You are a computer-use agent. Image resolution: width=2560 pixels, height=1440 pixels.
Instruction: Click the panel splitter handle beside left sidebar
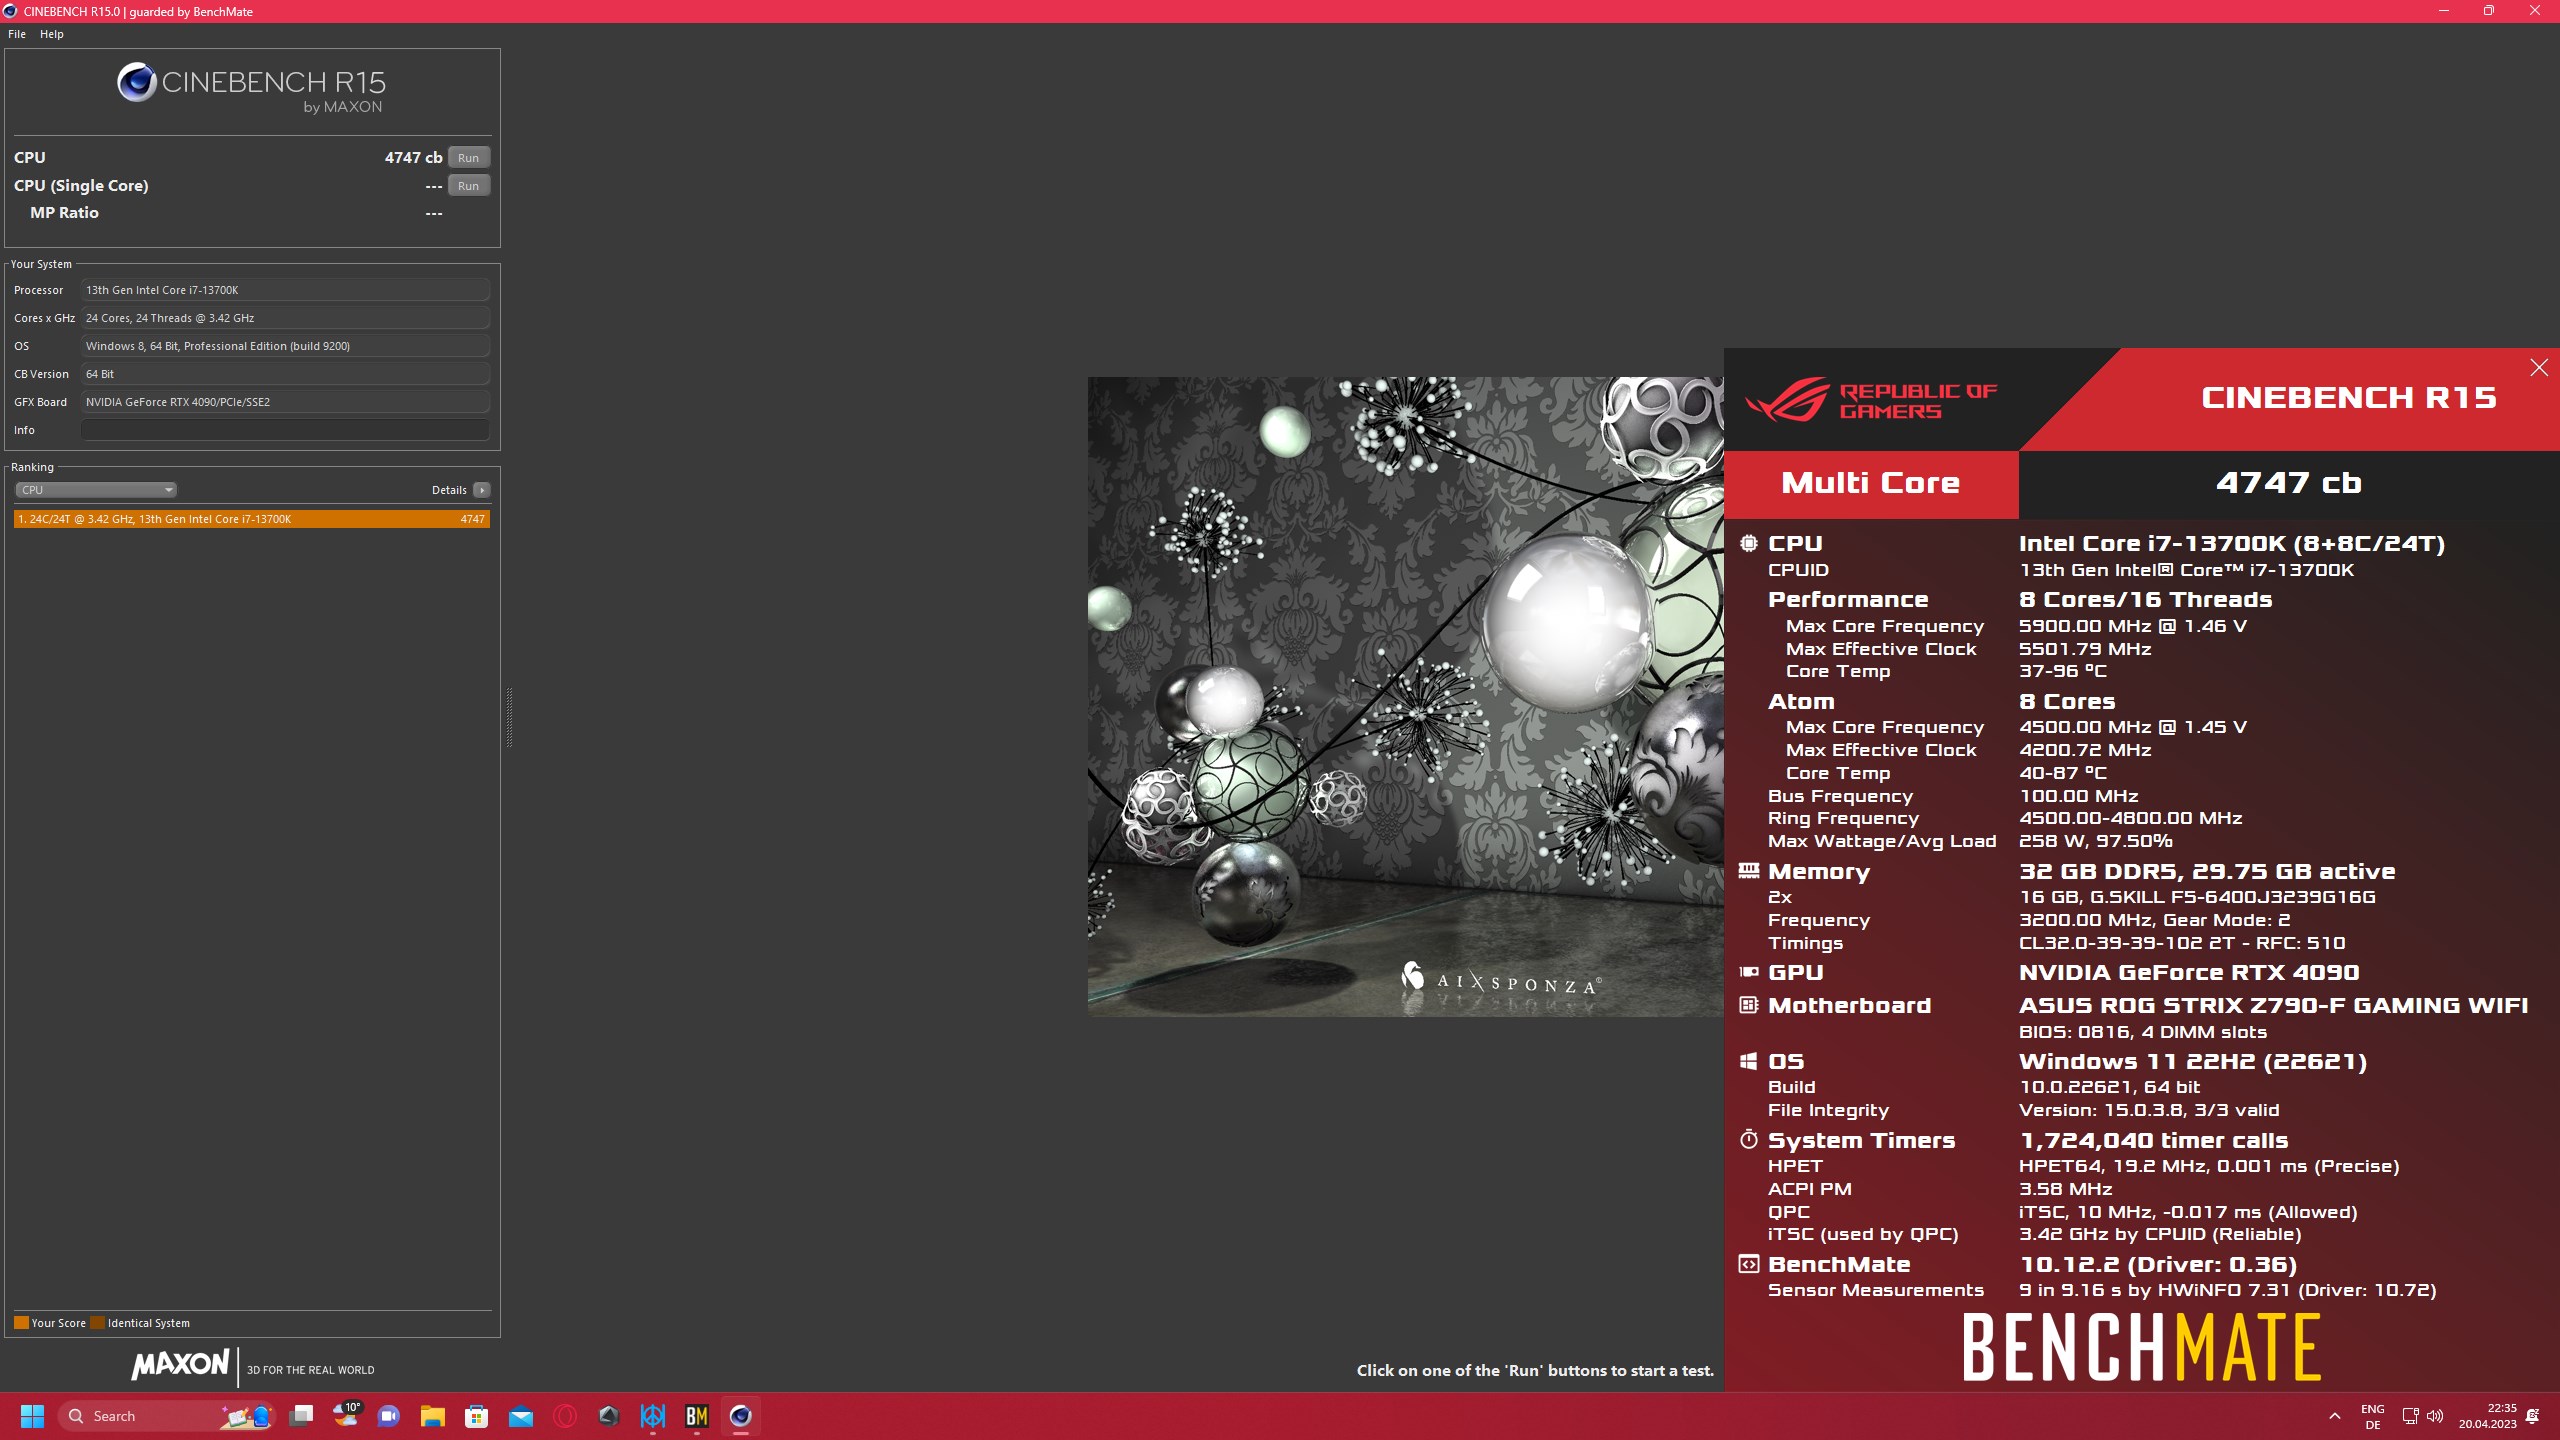pos(509,717)
